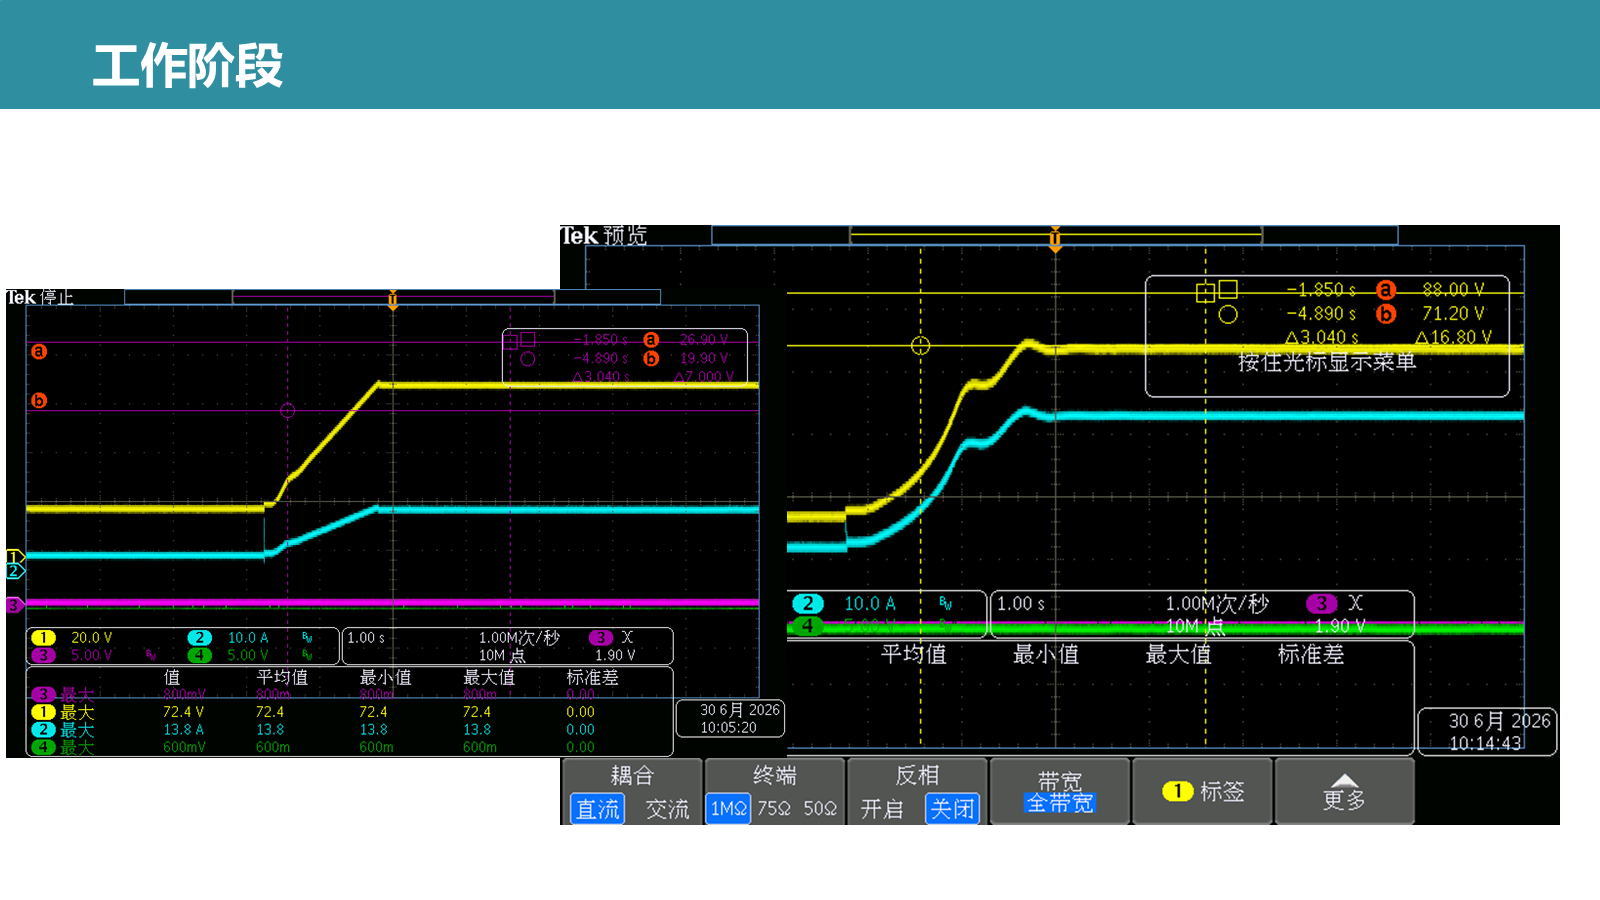Screen dimensions: 1600x900
Task: Select 全带宽 bandwidth setting
Action: tap(1060, 803)
